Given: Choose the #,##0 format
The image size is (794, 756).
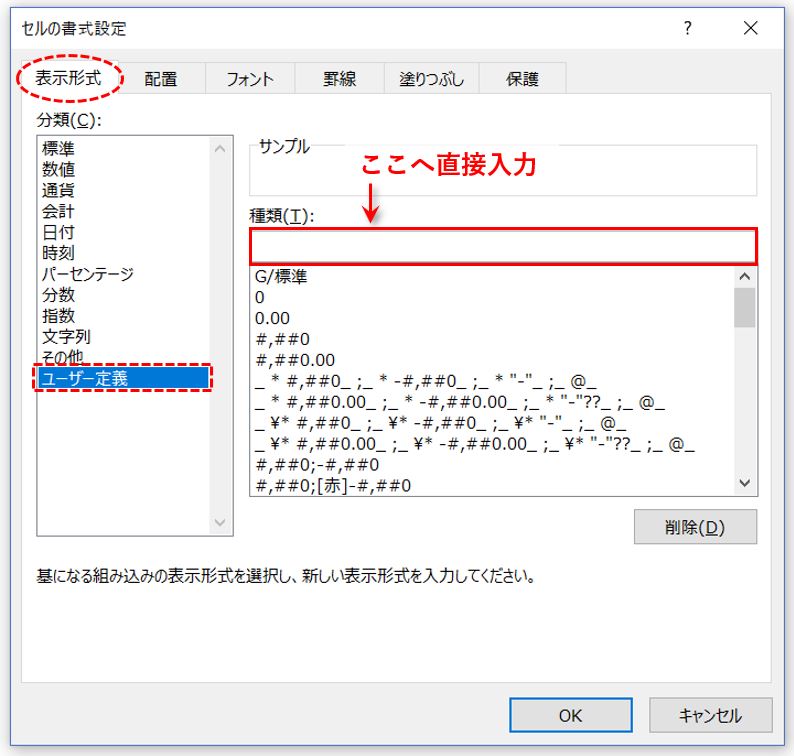Looking at the screenshot, I should coord(492,339).
